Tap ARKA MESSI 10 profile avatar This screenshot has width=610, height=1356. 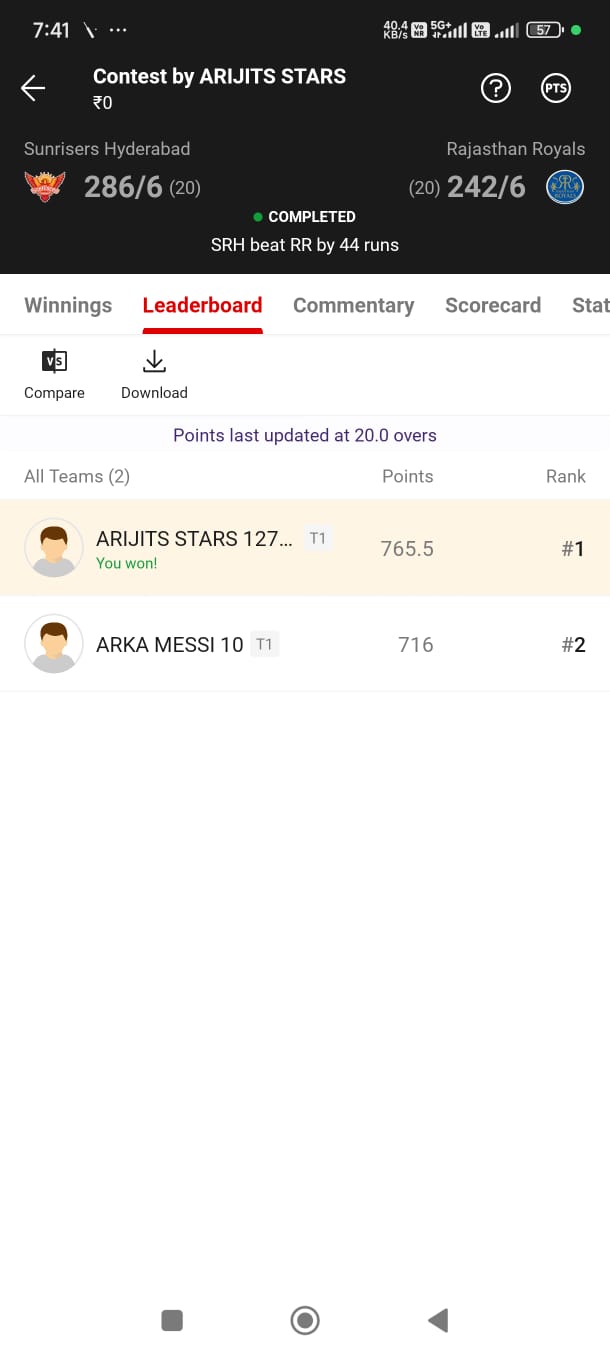click(x=54, y=643)
